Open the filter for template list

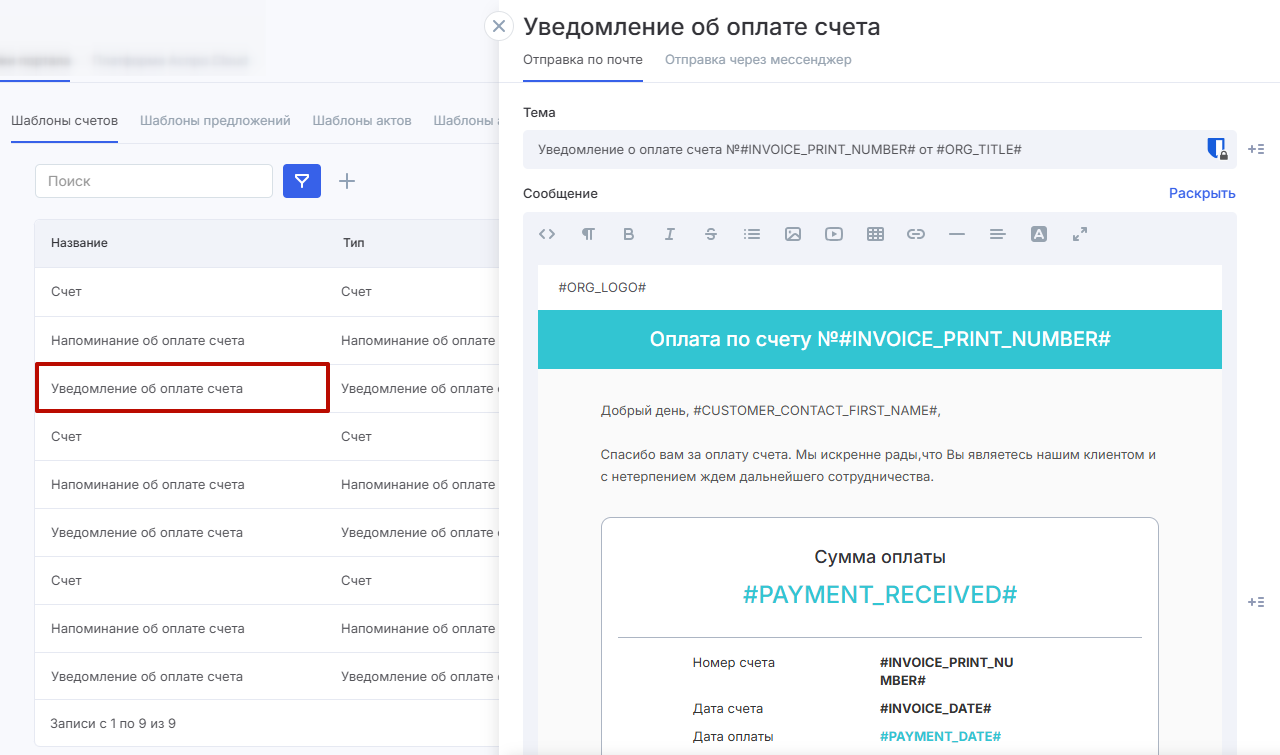(x=302, y=181)
